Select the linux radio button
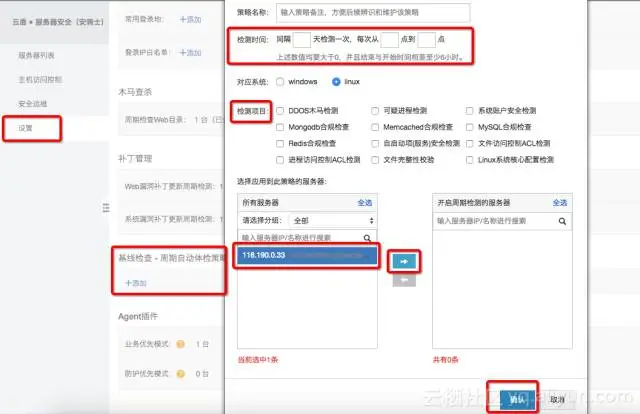 [x=336, y=82]
